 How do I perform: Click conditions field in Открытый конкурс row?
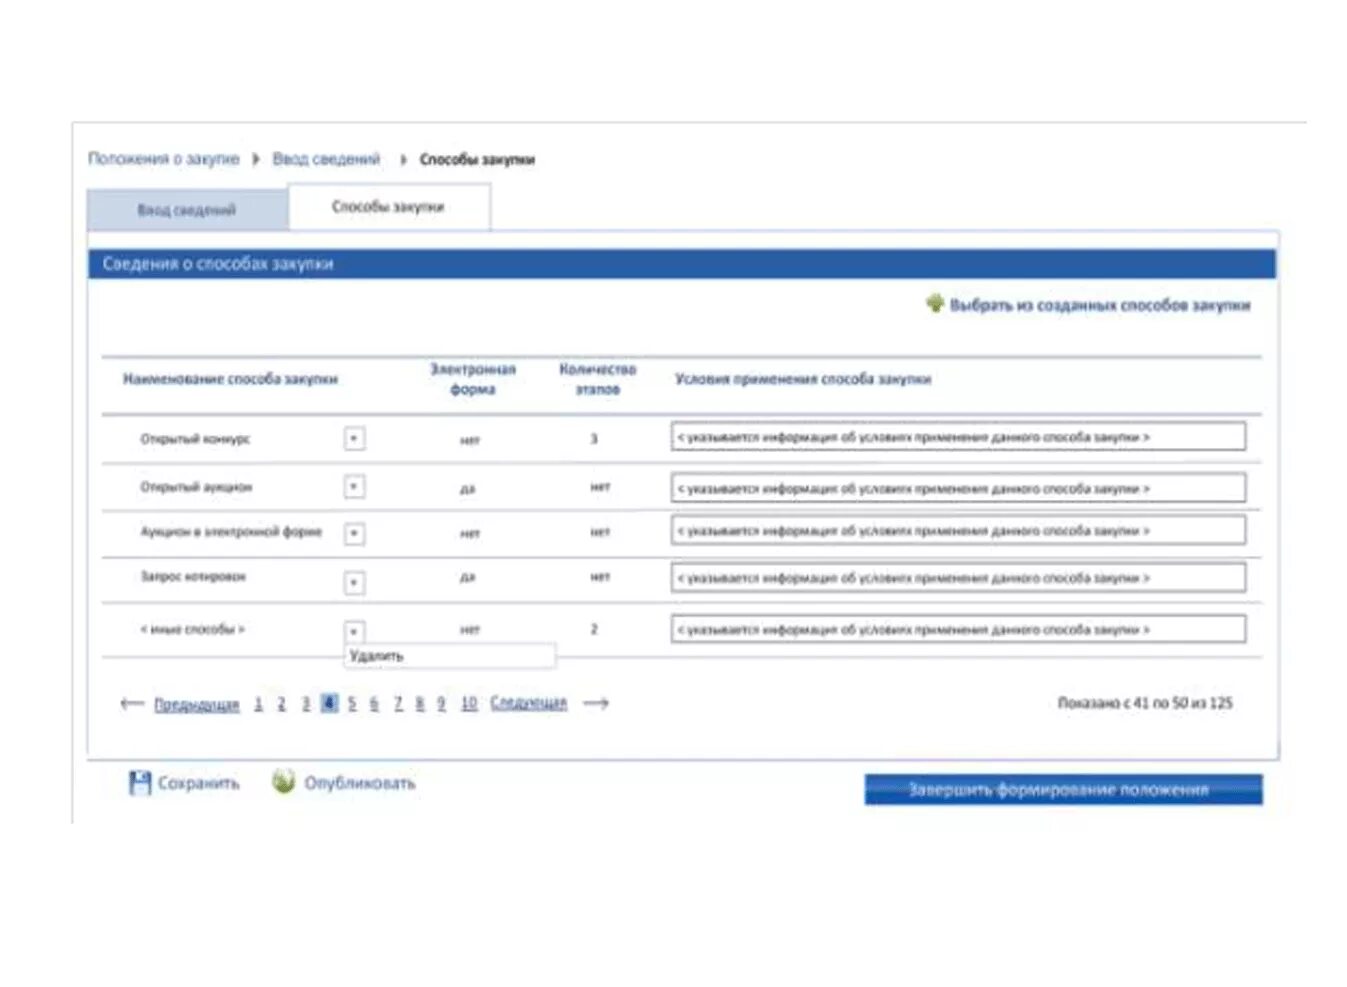coord(958,437)
